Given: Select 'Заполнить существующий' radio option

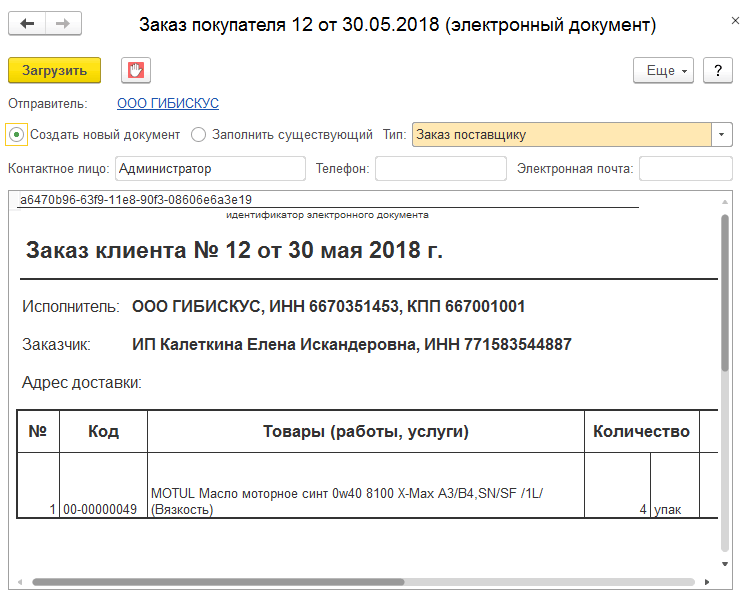Looking at the screenshot, I should [x=199, y=134].
